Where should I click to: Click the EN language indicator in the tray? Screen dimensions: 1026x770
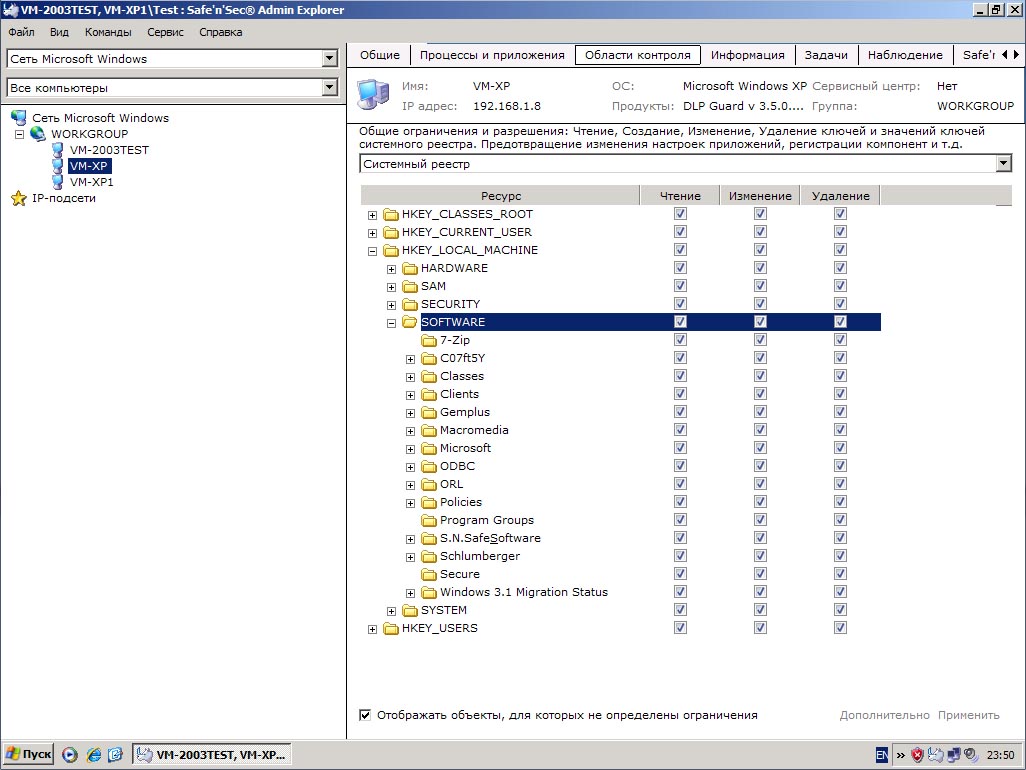point(881,755)
